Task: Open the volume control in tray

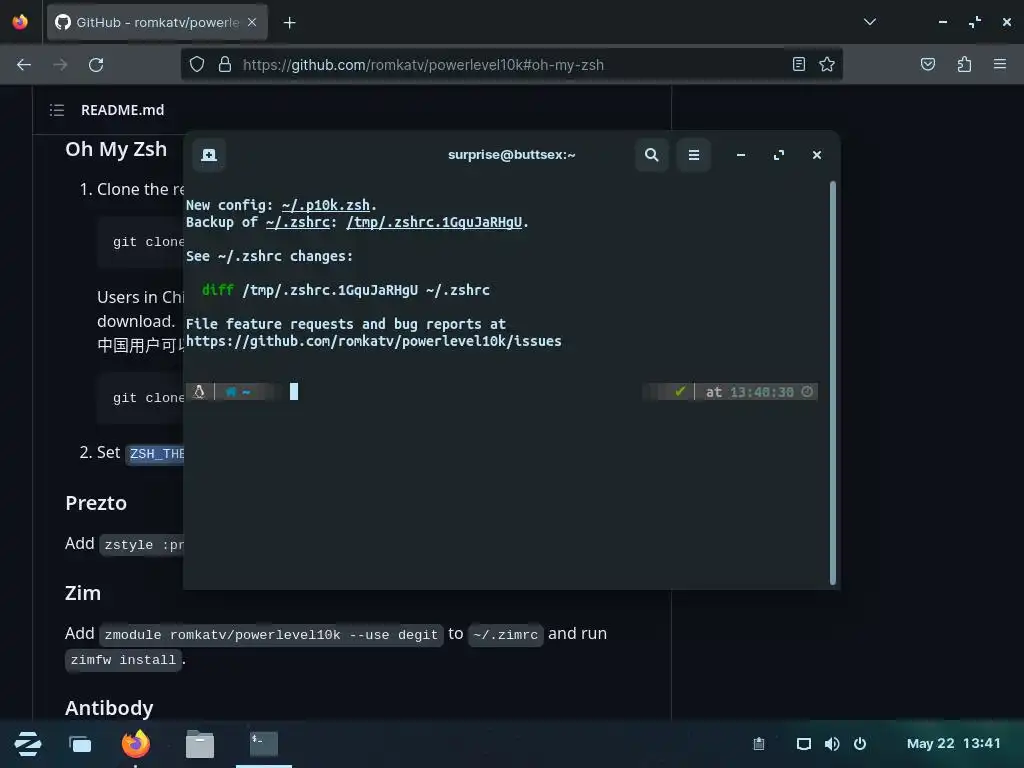Action: (831, 744)
